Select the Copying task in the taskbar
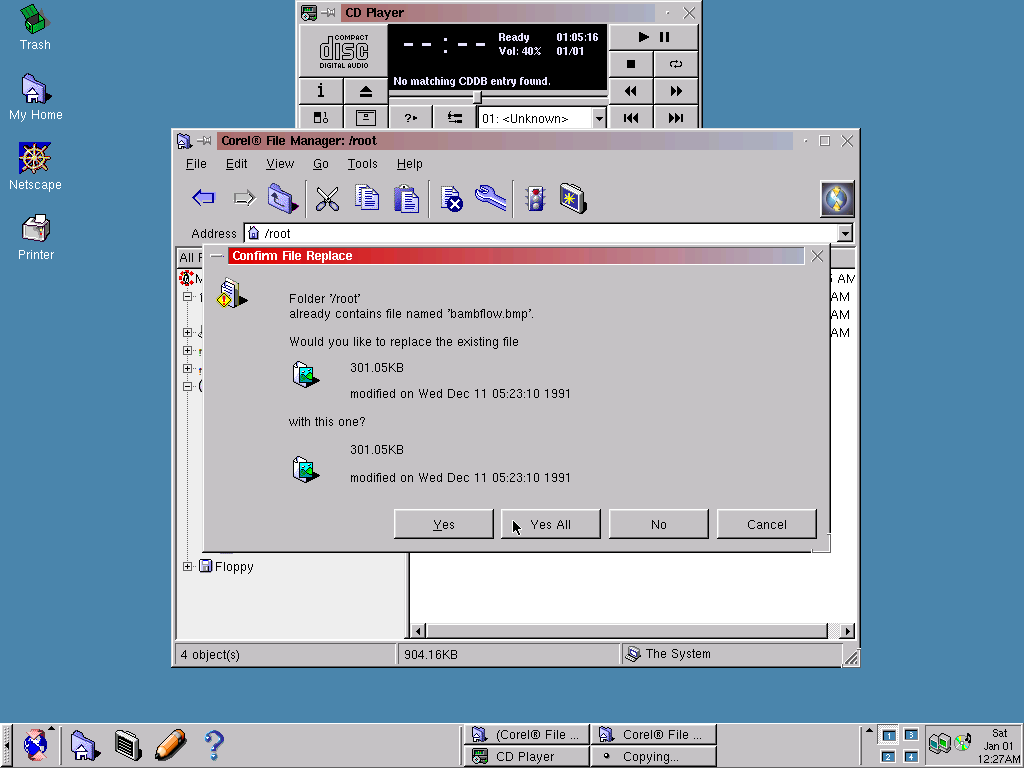Screen dimensions: 1024x768 click(x=652, y=757)
